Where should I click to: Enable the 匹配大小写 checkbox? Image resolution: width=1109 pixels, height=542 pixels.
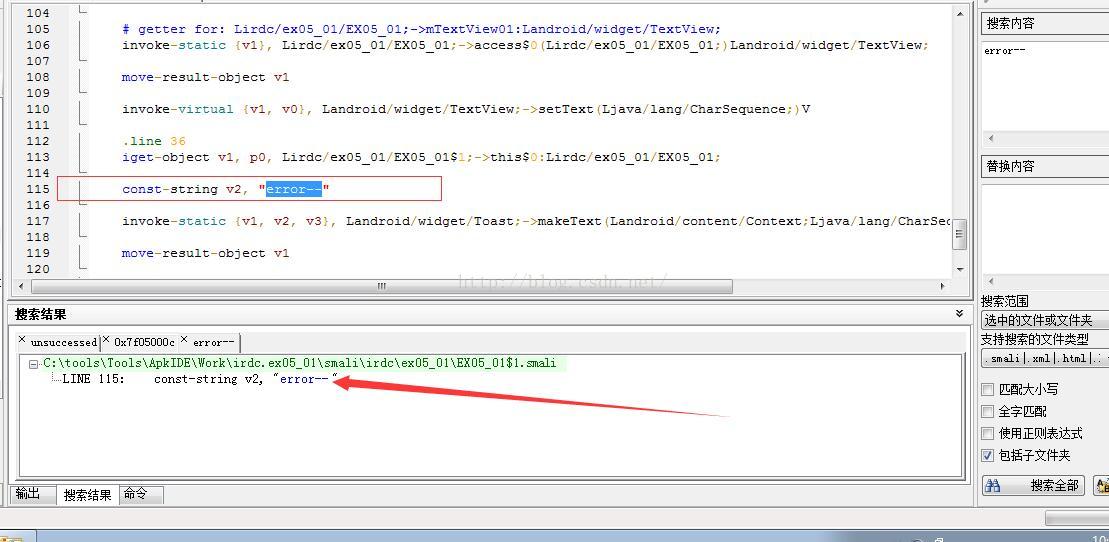988,389
